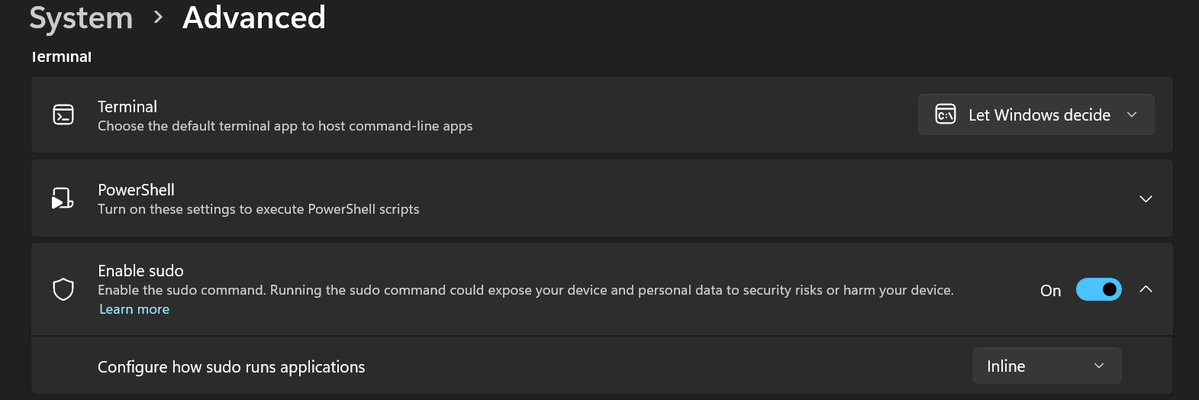The height and width of the screenshot is (400, 1199).
Task: Click the shield icon beside Enable sudo
Action: pyautogui.click(x=63, y=290)
